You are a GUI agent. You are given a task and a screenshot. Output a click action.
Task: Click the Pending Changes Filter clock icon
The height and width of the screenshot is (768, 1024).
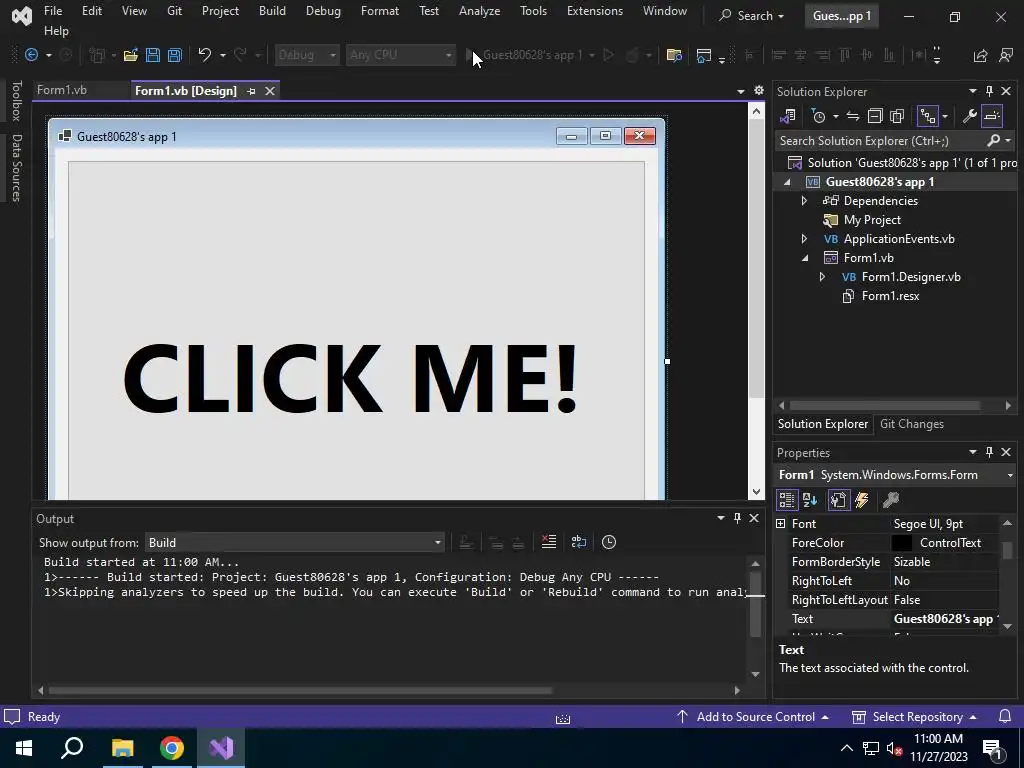pos(818,116)
